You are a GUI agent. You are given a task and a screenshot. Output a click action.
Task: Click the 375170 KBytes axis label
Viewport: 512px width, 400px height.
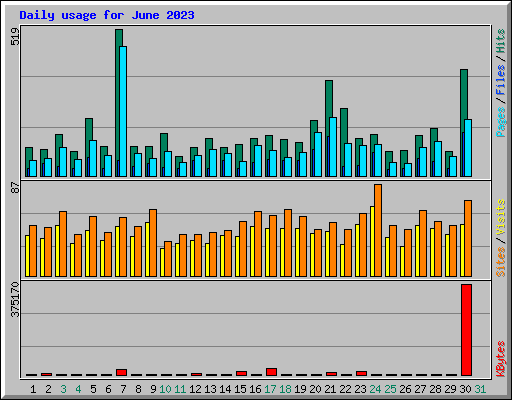click(15, 299)
